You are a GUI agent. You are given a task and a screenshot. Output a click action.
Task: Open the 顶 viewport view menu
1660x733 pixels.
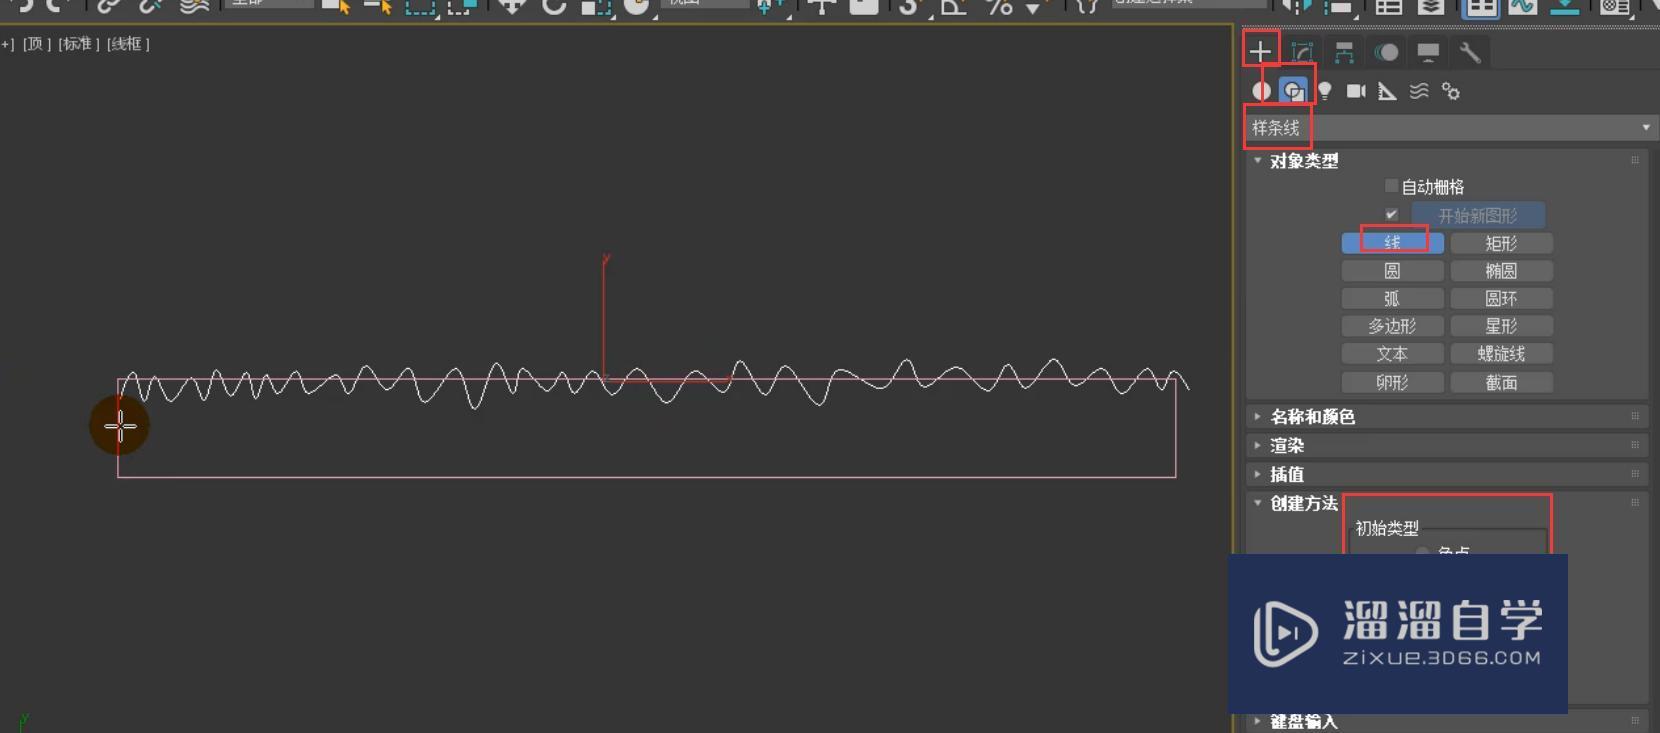click(x=36, y=44)
